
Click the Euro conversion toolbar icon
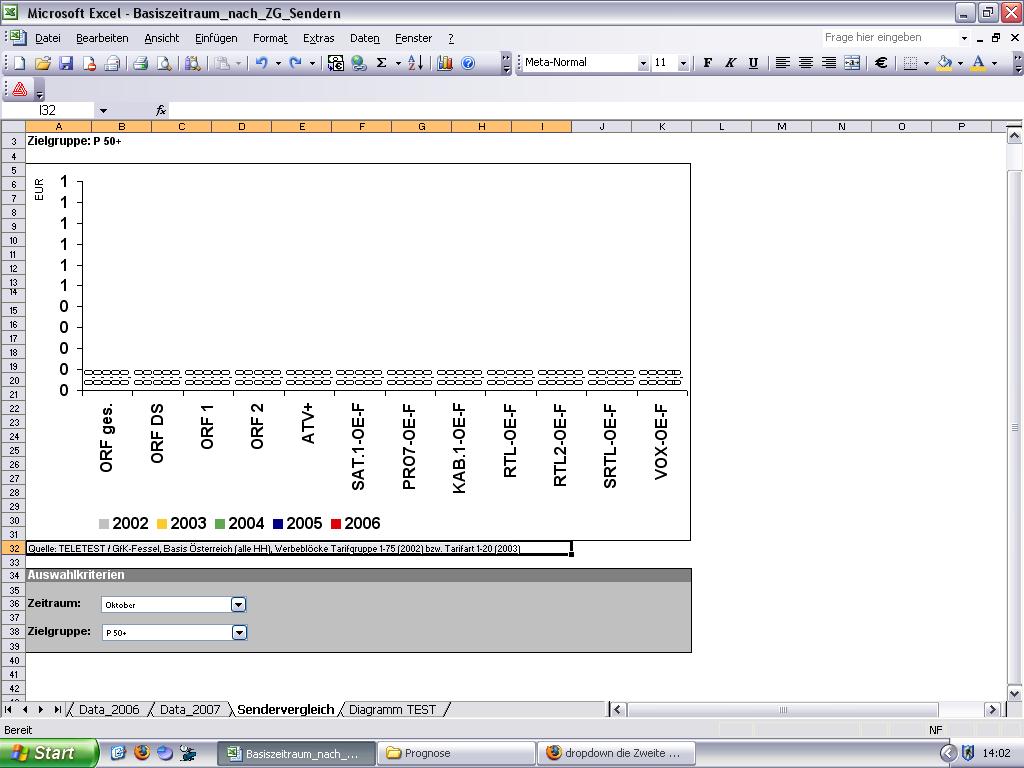click(x=336, y=63)
